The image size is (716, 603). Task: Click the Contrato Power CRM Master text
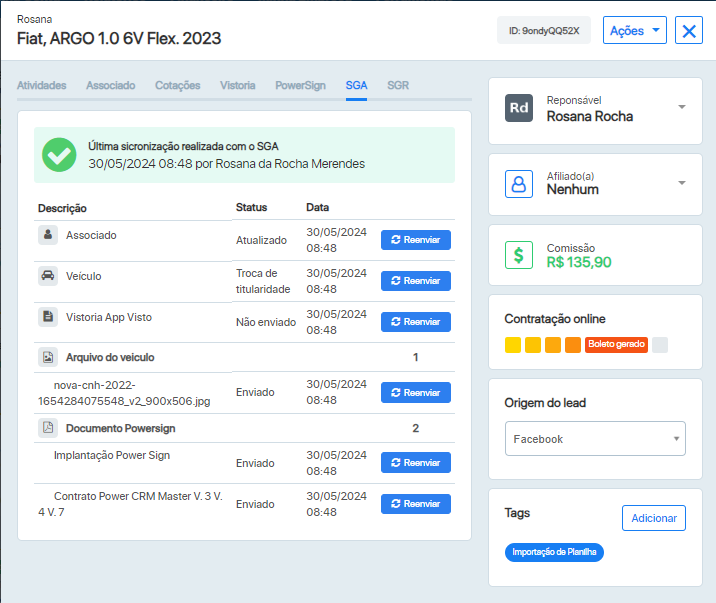pos(130,504)
